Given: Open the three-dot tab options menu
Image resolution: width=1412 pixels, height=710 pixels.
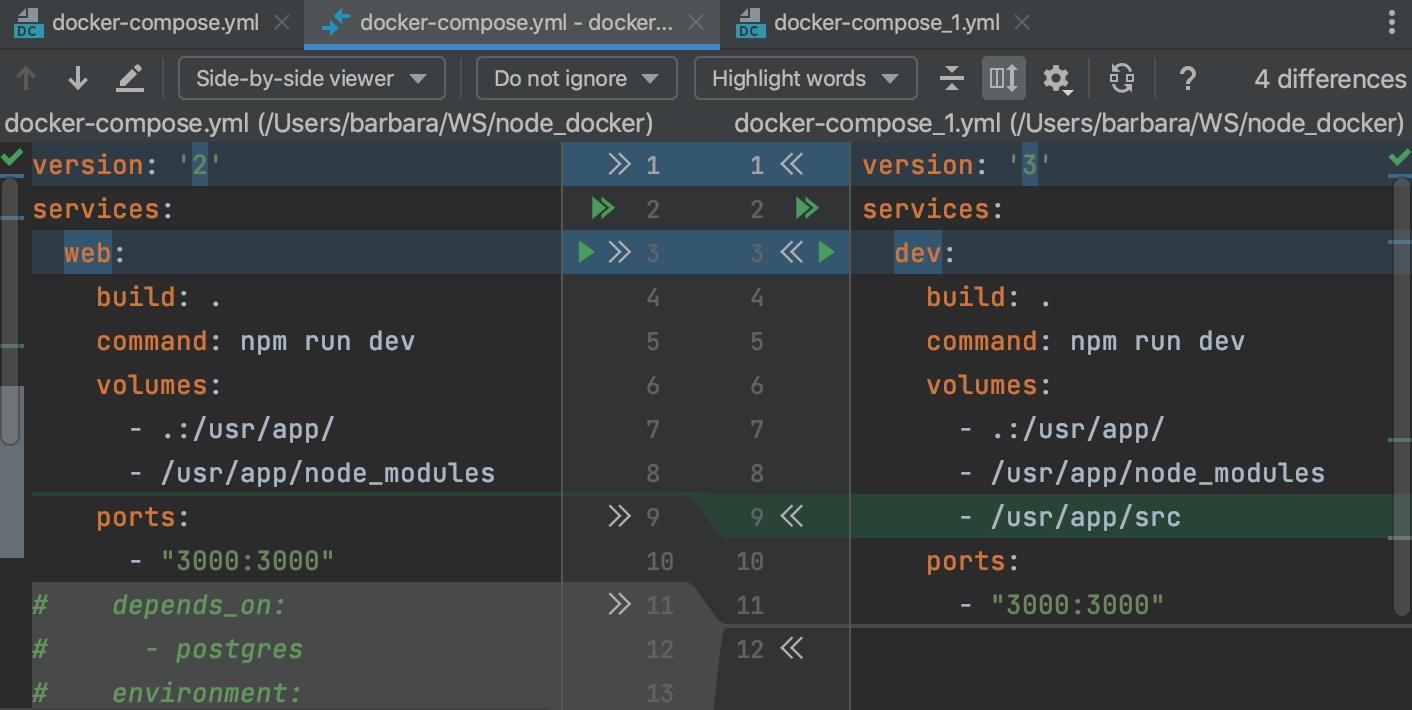Looking at the screenshot, I should point(1392,23).
